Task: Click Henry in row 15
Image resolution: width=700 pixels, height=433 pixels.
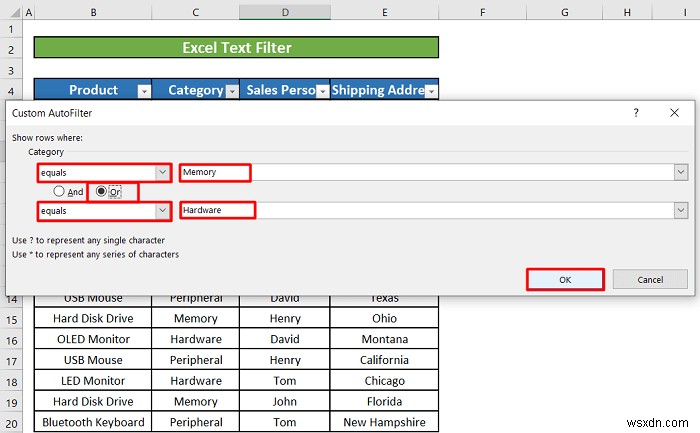Action: [x=285, y=318]
